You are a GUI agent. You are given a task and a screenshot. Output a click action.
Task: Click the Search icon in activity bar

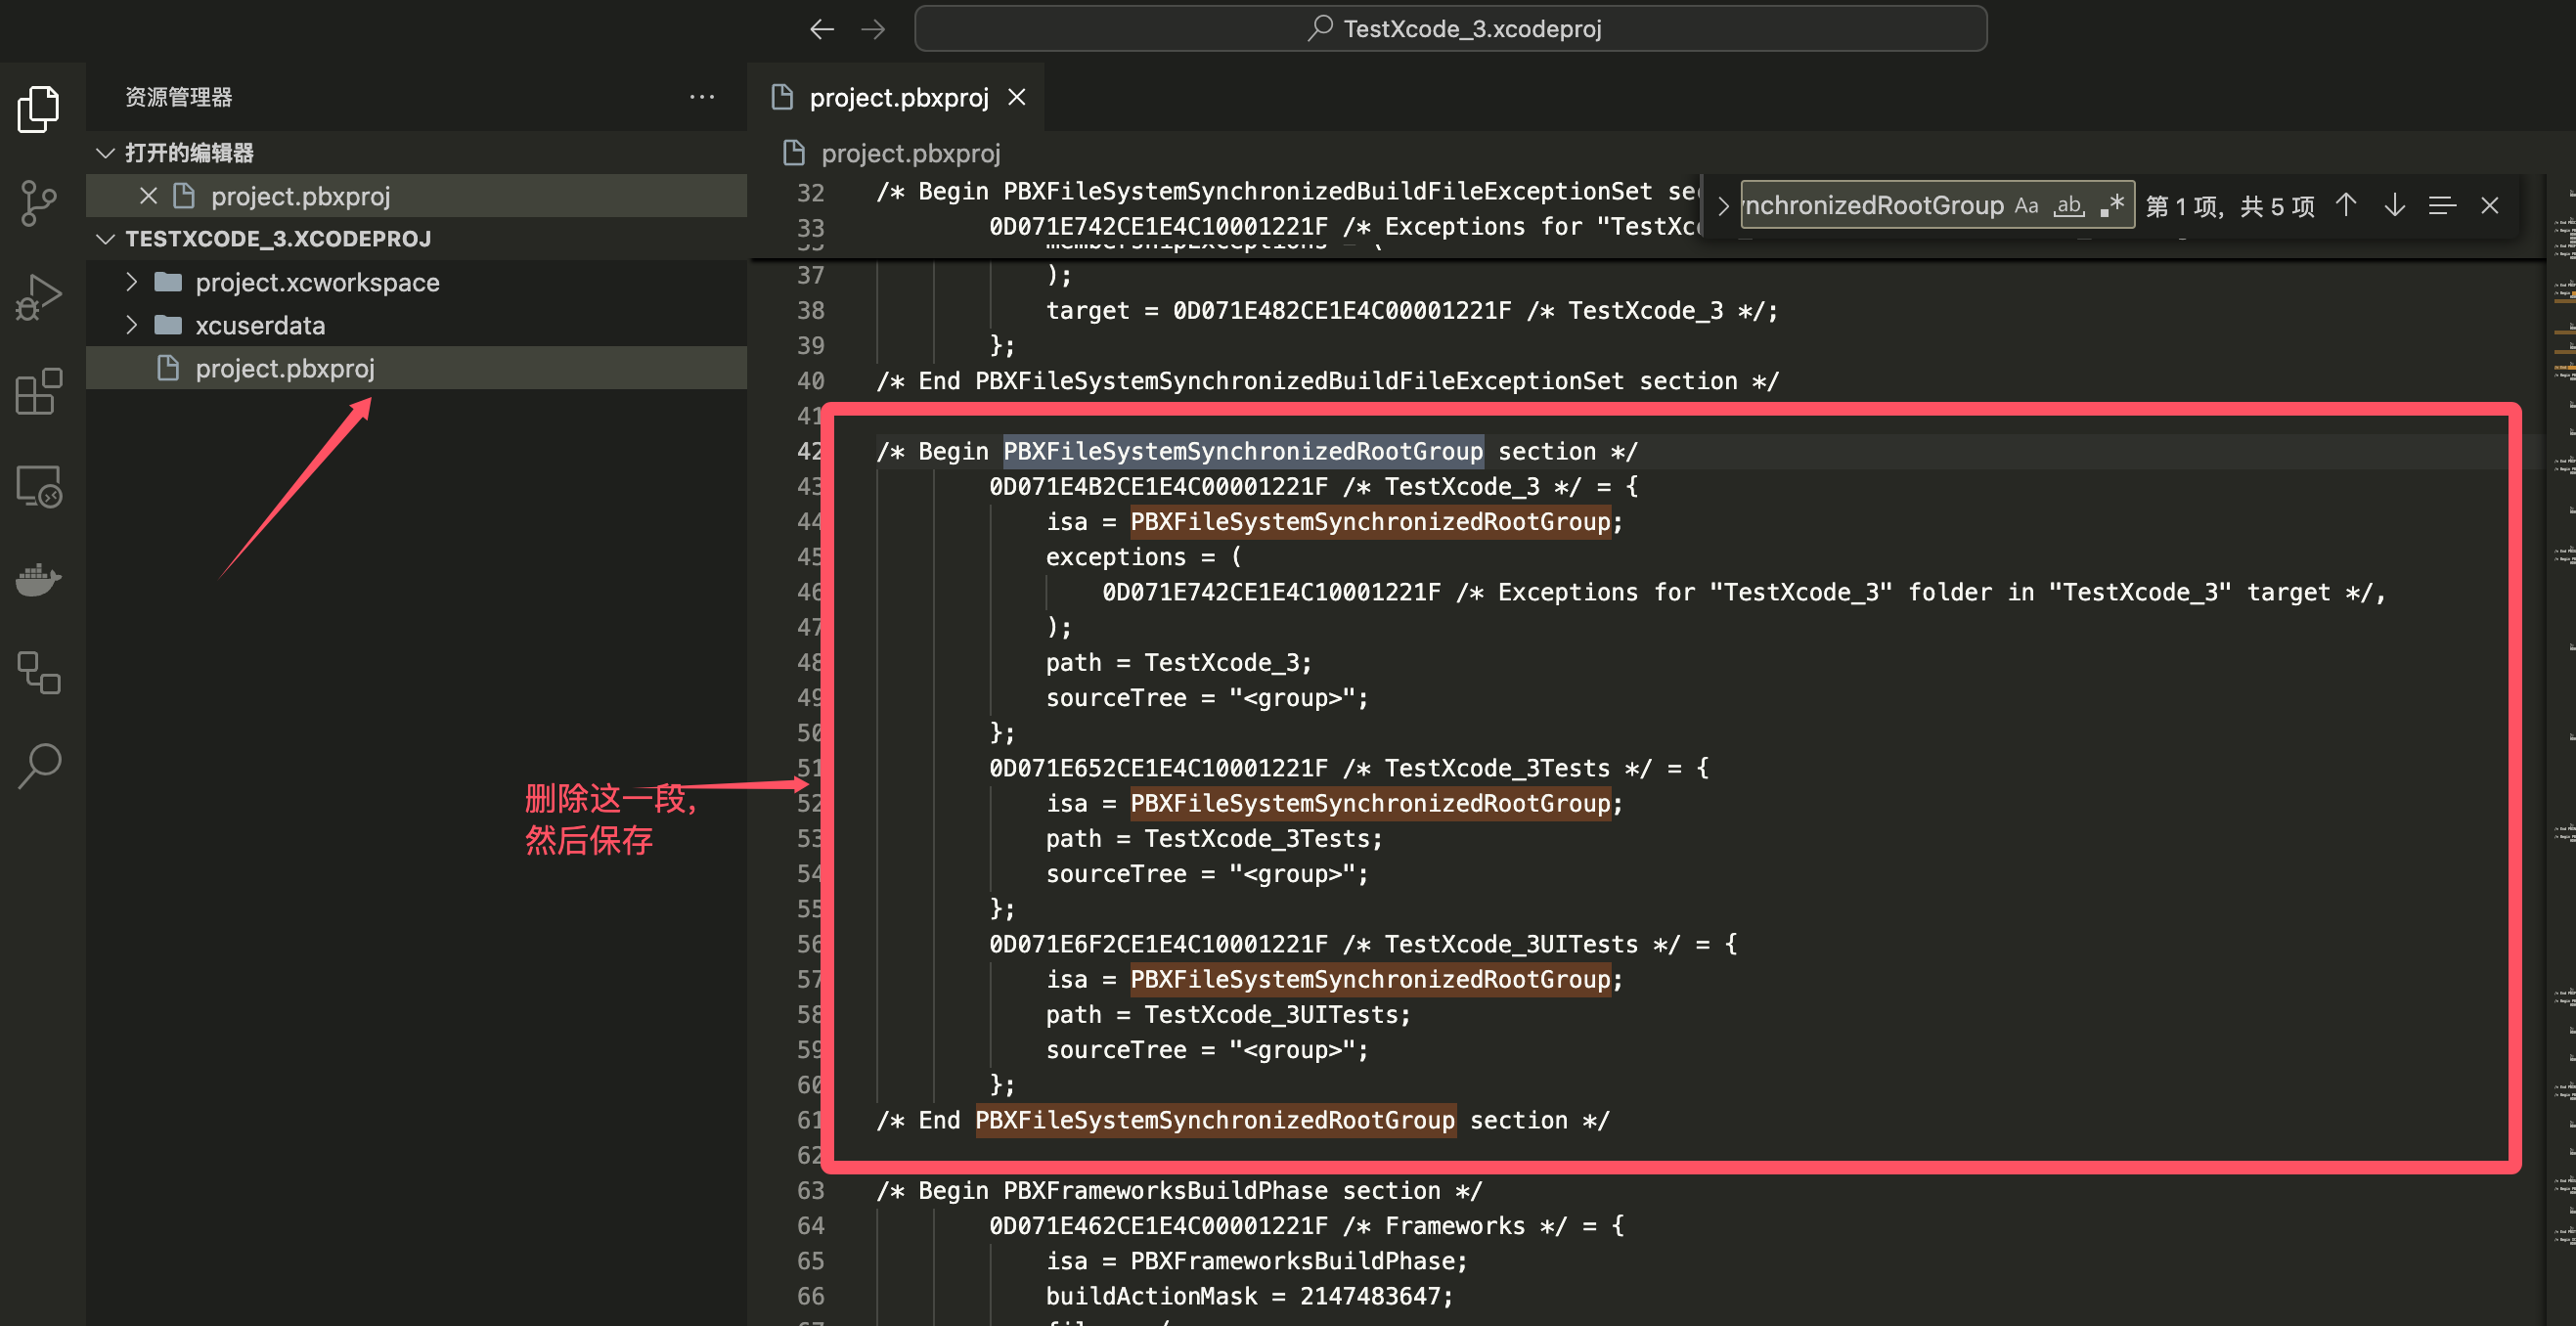tap(39, 766)
